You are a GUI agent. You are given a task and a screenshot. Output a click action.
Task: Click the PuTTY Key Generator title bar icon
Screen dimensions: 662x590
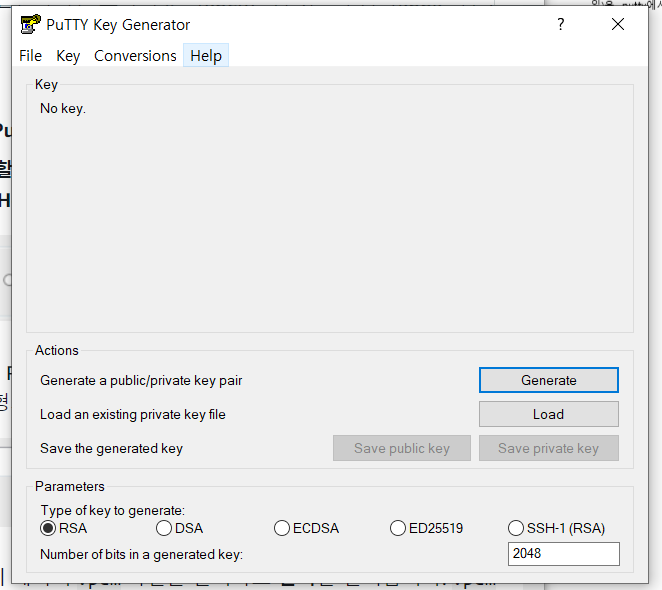click(x=30, y=24)
